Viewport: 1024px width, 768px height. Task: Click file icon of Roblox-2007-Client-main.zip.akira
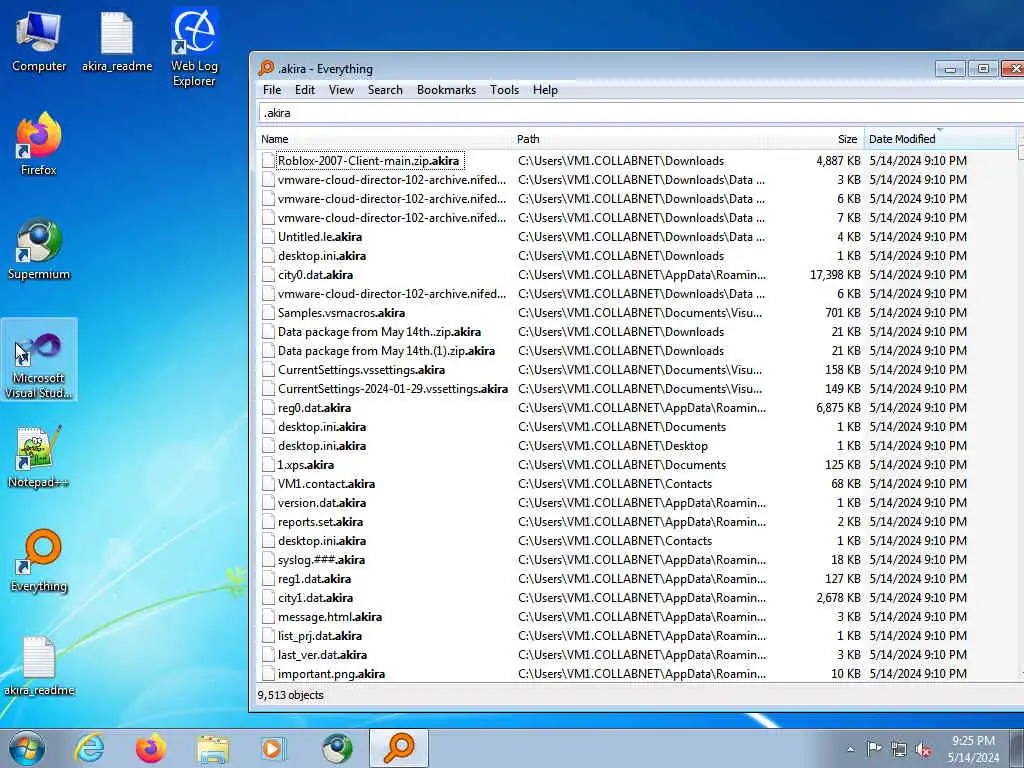tap(268, 161)
